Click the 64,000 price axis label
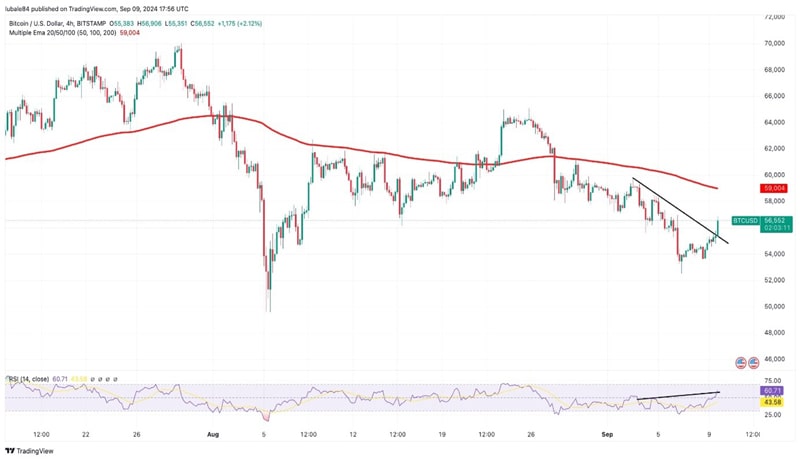 [774, 122]
